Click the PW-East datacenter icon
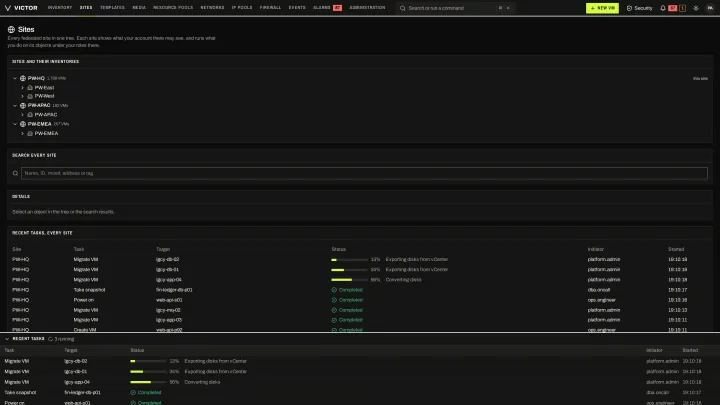720x405 pixels. tap(30, 88)
